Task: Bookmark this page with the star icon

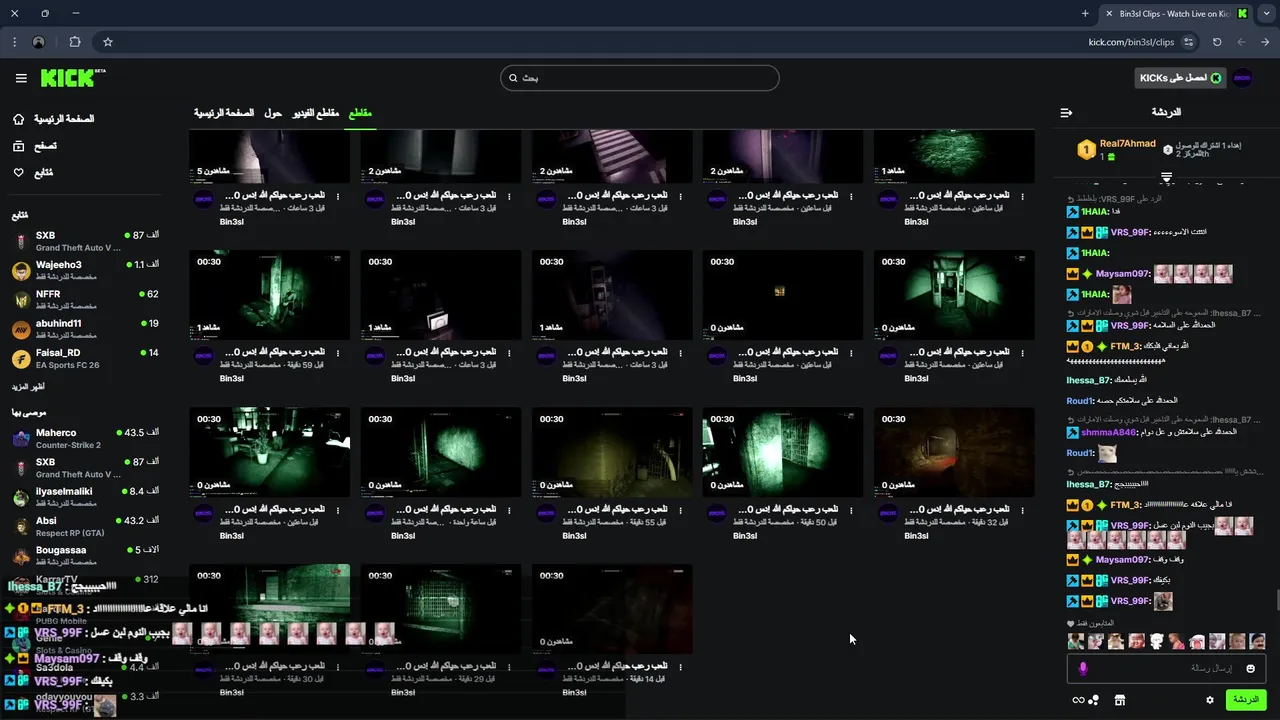Action: 108,42
